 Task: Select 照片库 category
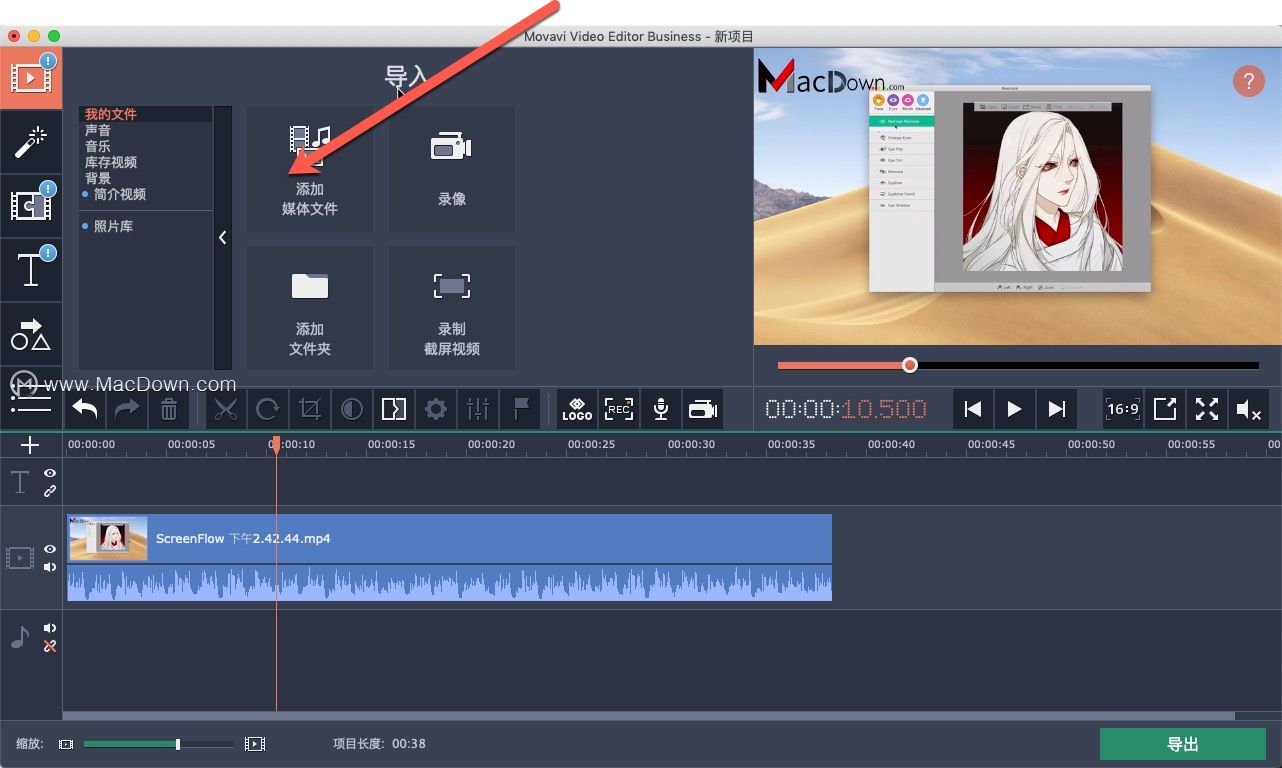[113, 226]
